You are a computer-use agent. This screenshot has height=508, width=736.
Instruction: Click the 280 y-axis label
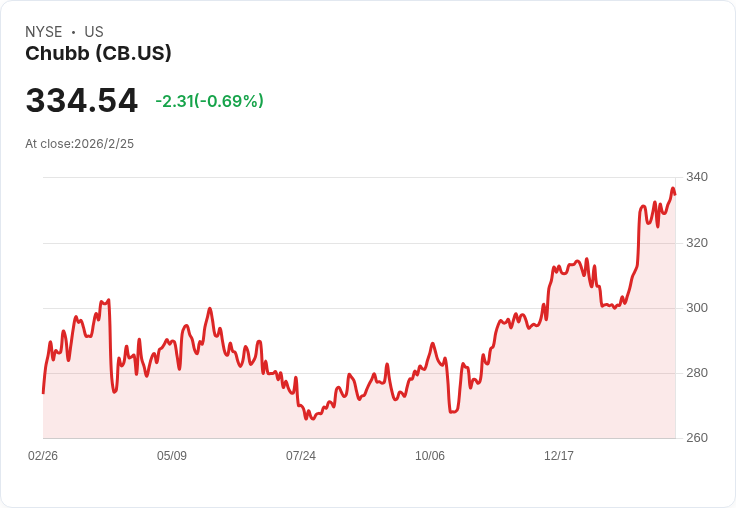pyautogui.click(x=696, y=373)
